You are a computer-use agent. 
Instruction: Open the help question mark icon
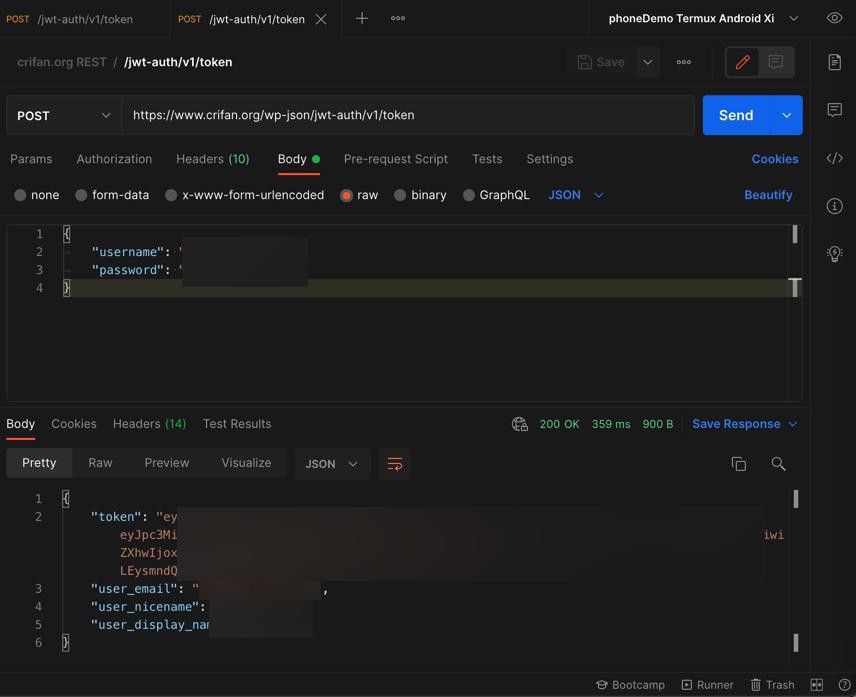(x=844, y=685)
